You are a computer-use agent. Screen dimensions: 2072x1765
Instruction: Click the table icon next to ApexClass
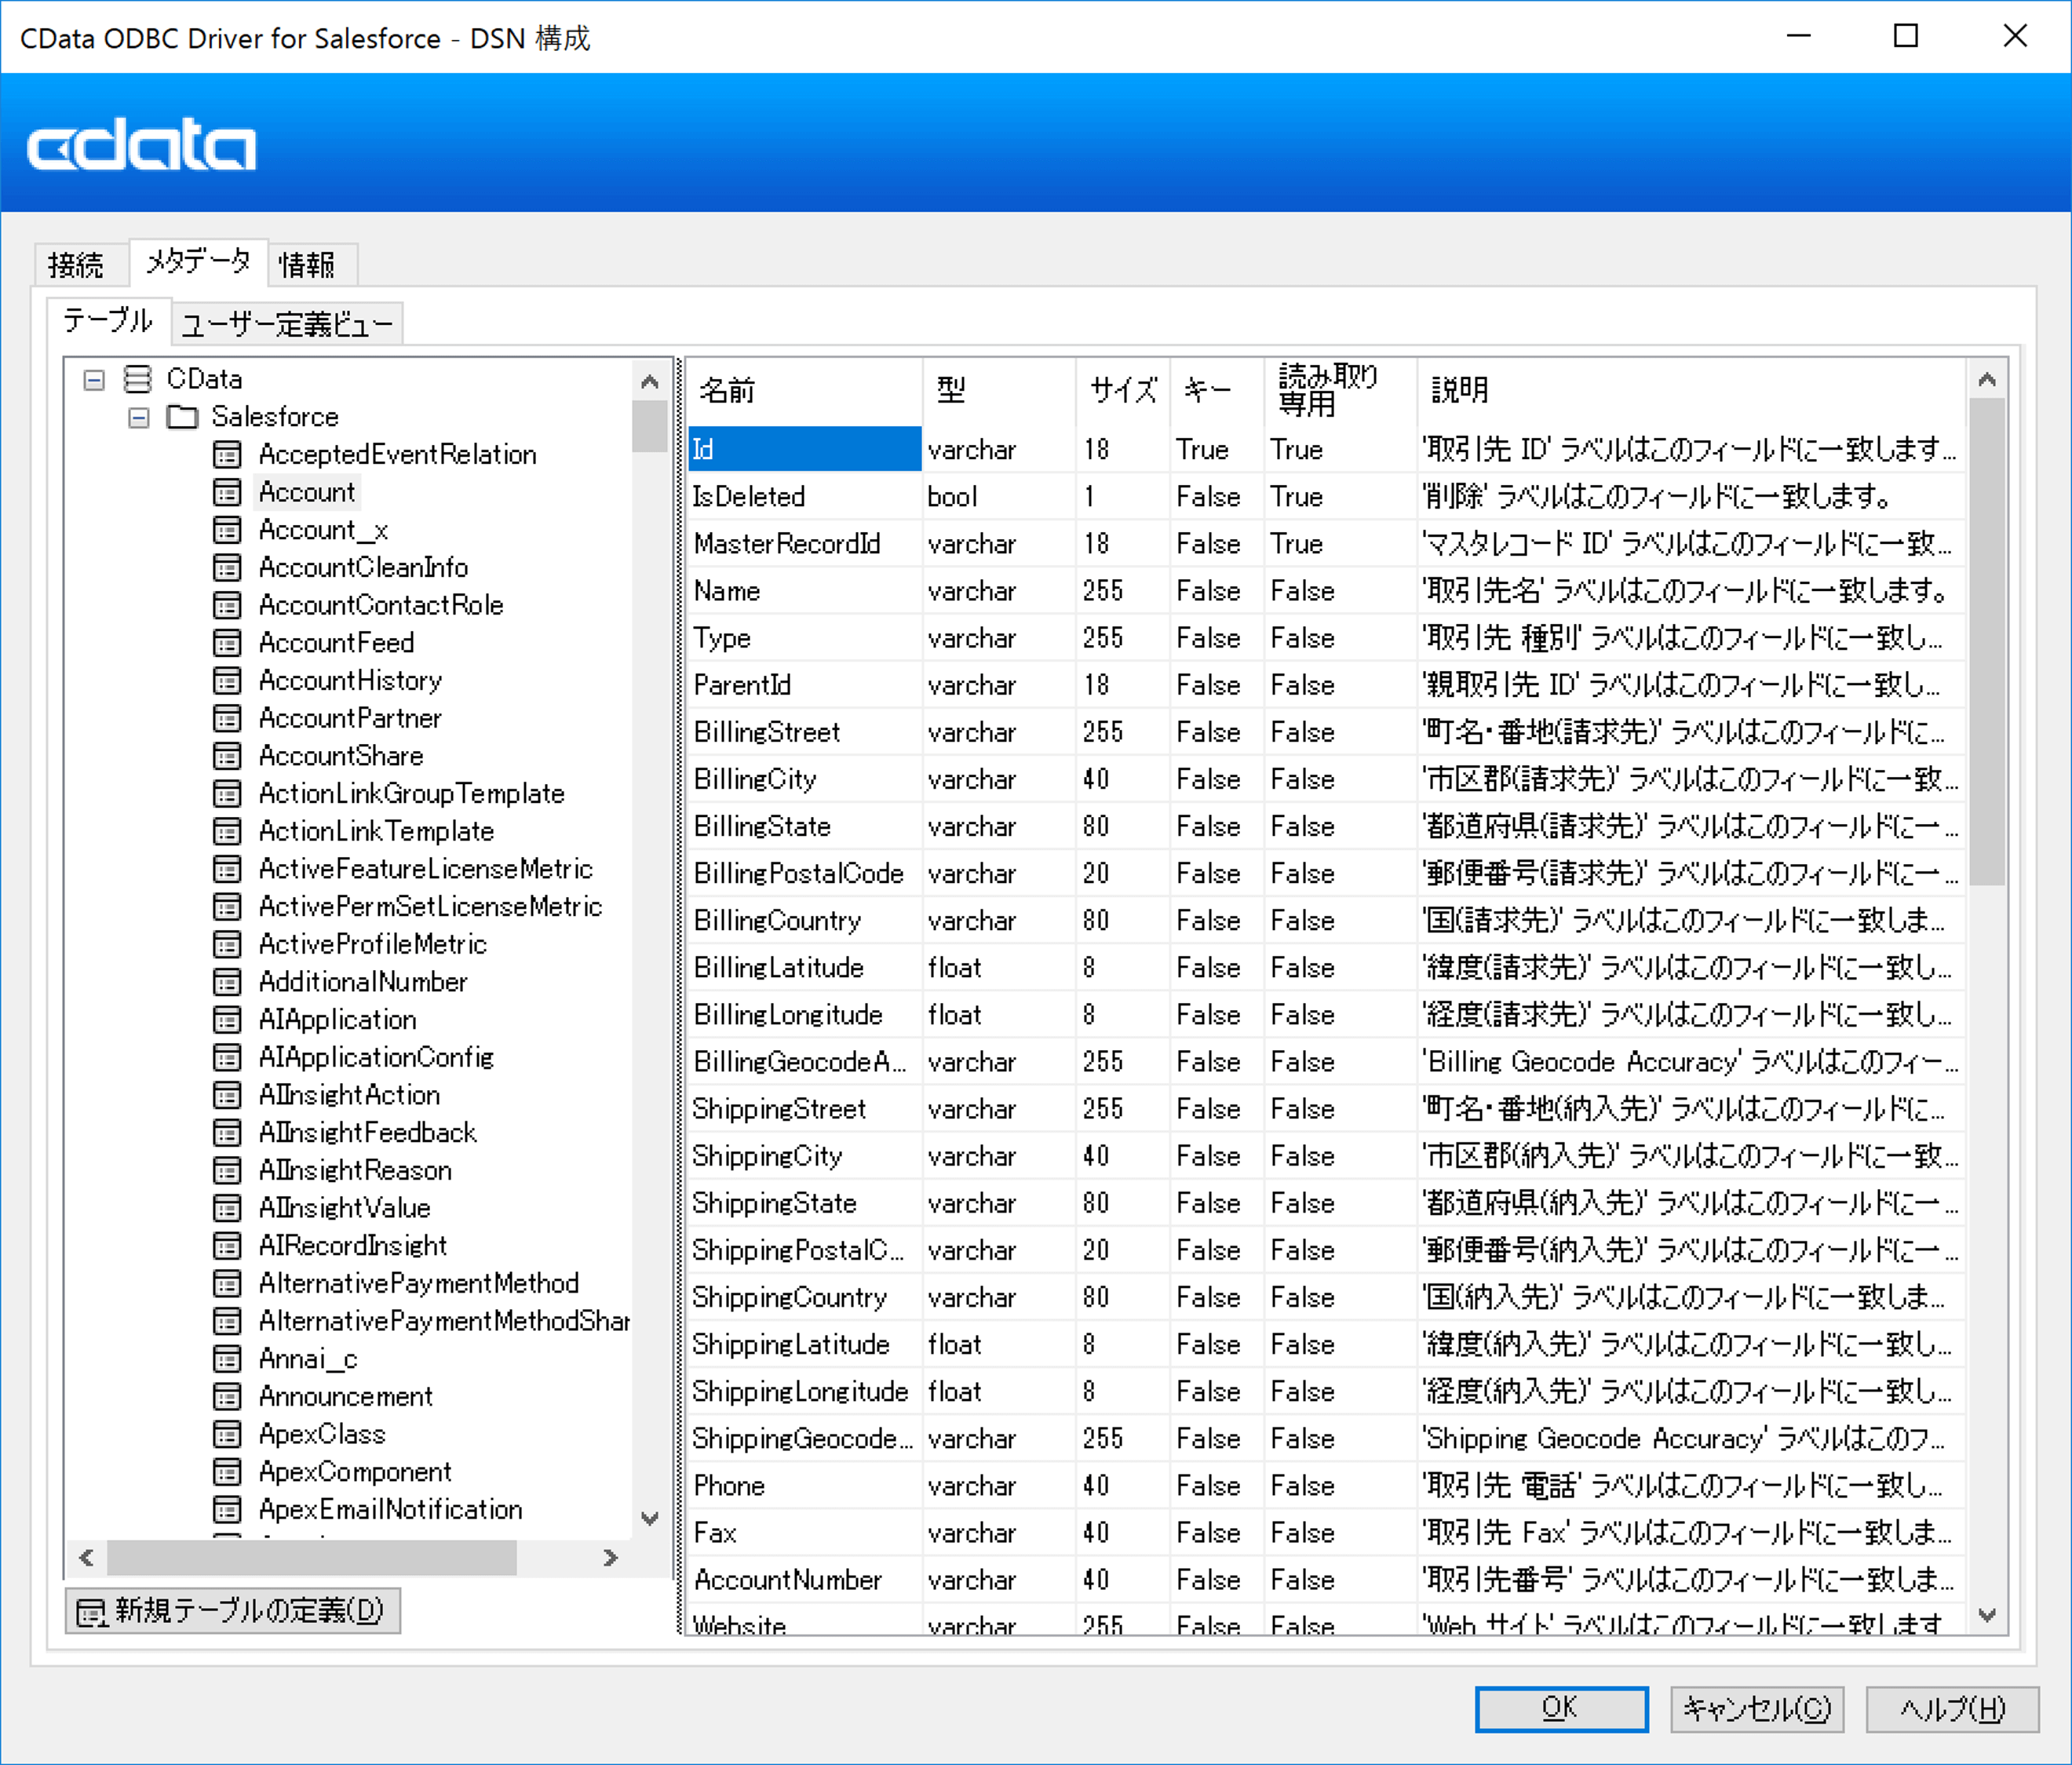point(227,1434)
